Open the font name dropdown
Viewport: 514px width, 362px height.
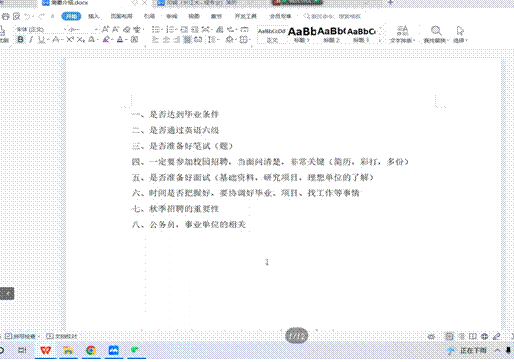point(39,29)
